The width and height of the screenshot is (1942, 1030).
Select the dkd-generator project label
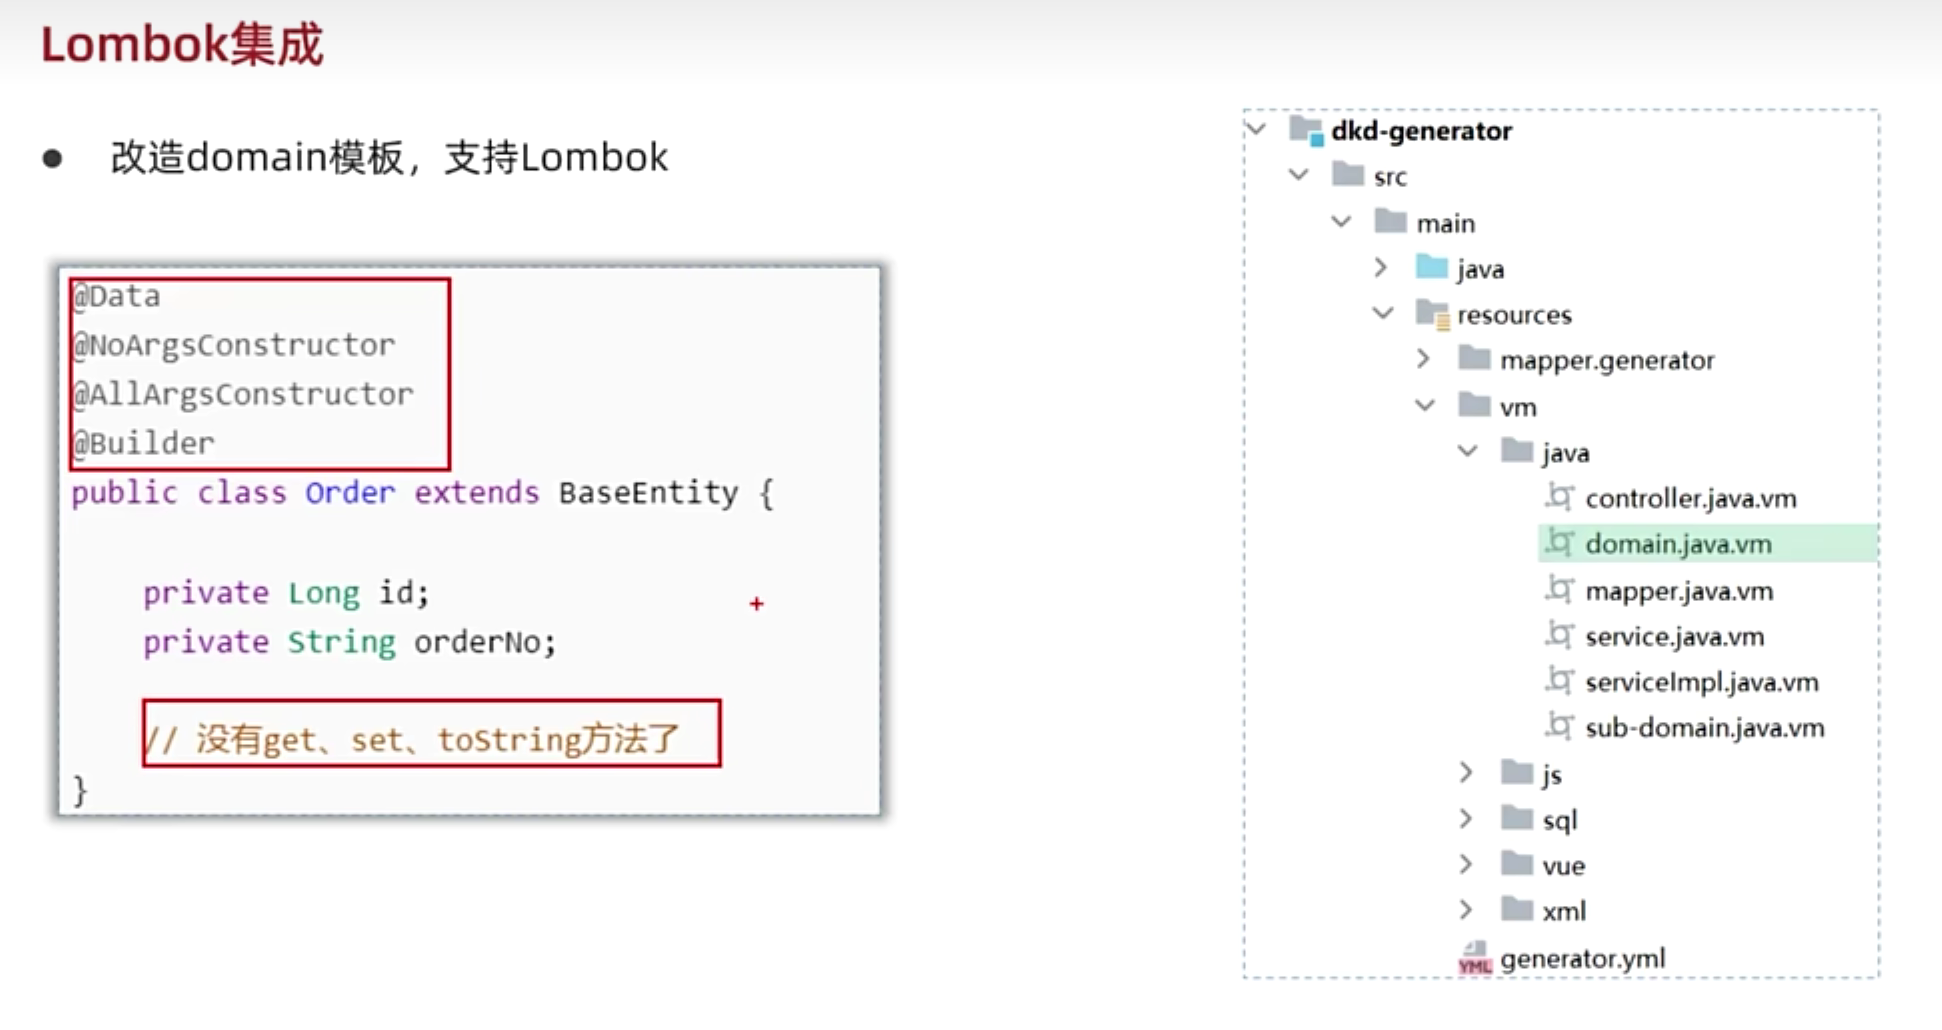(1421, 130)
